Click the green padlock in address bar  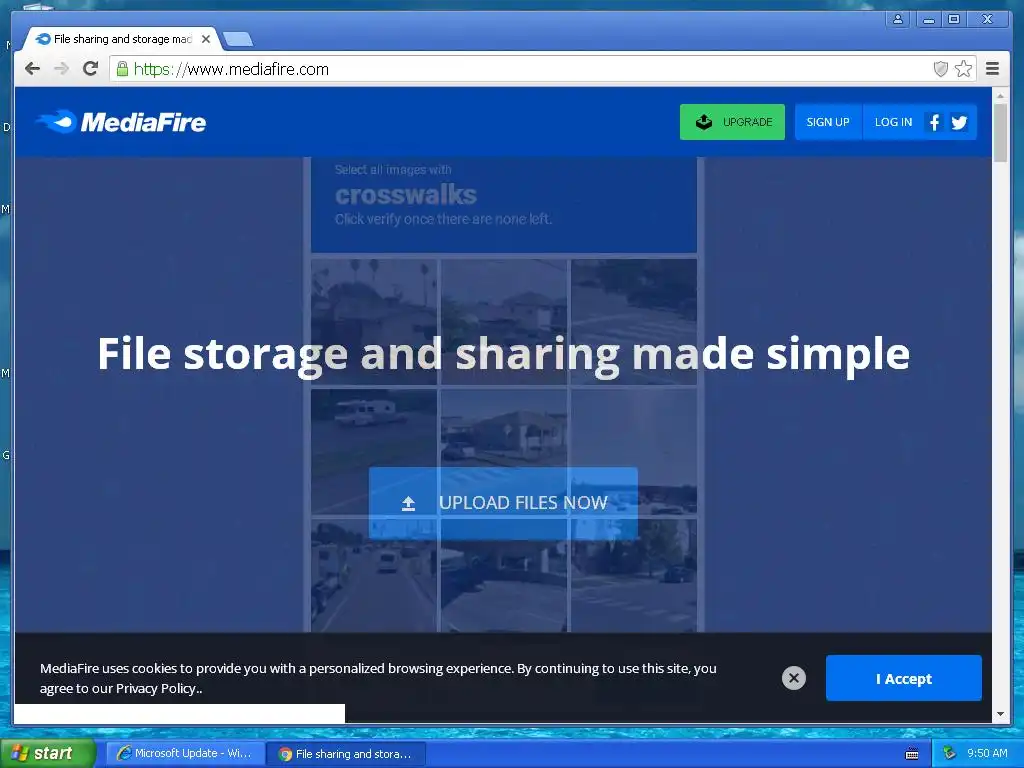122,69
